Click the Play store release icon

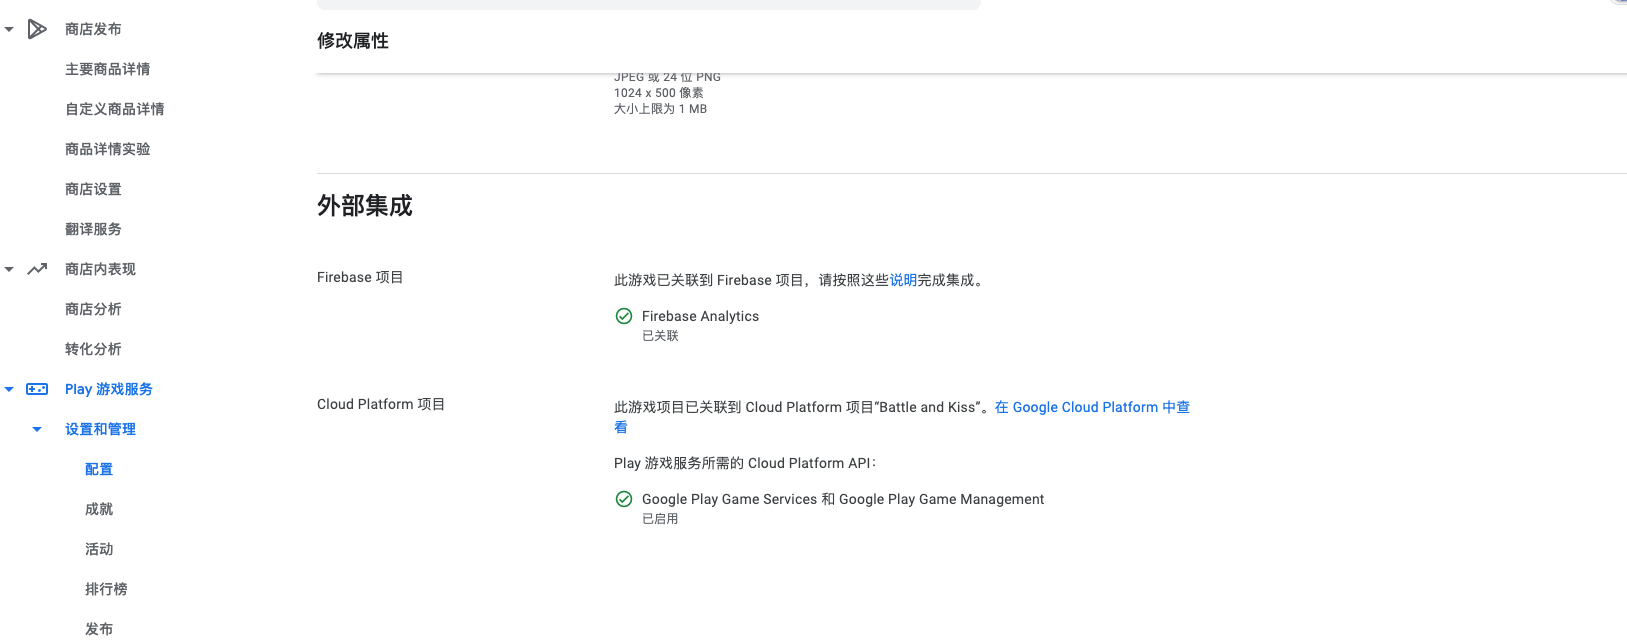click(37, 29)
